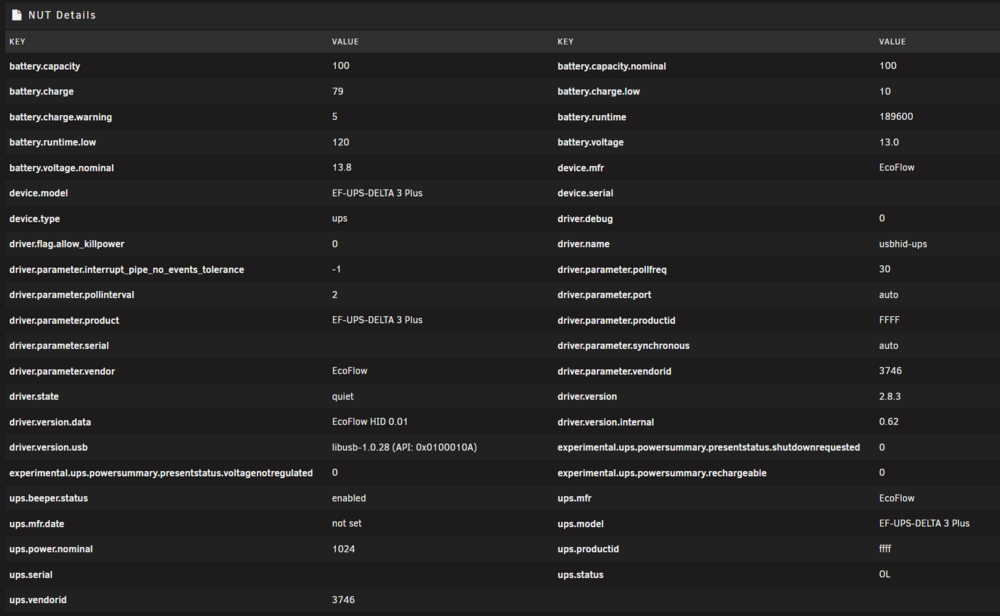
Task: Select driver.flag.allow_killpower key
Action: tap(67, 244)
